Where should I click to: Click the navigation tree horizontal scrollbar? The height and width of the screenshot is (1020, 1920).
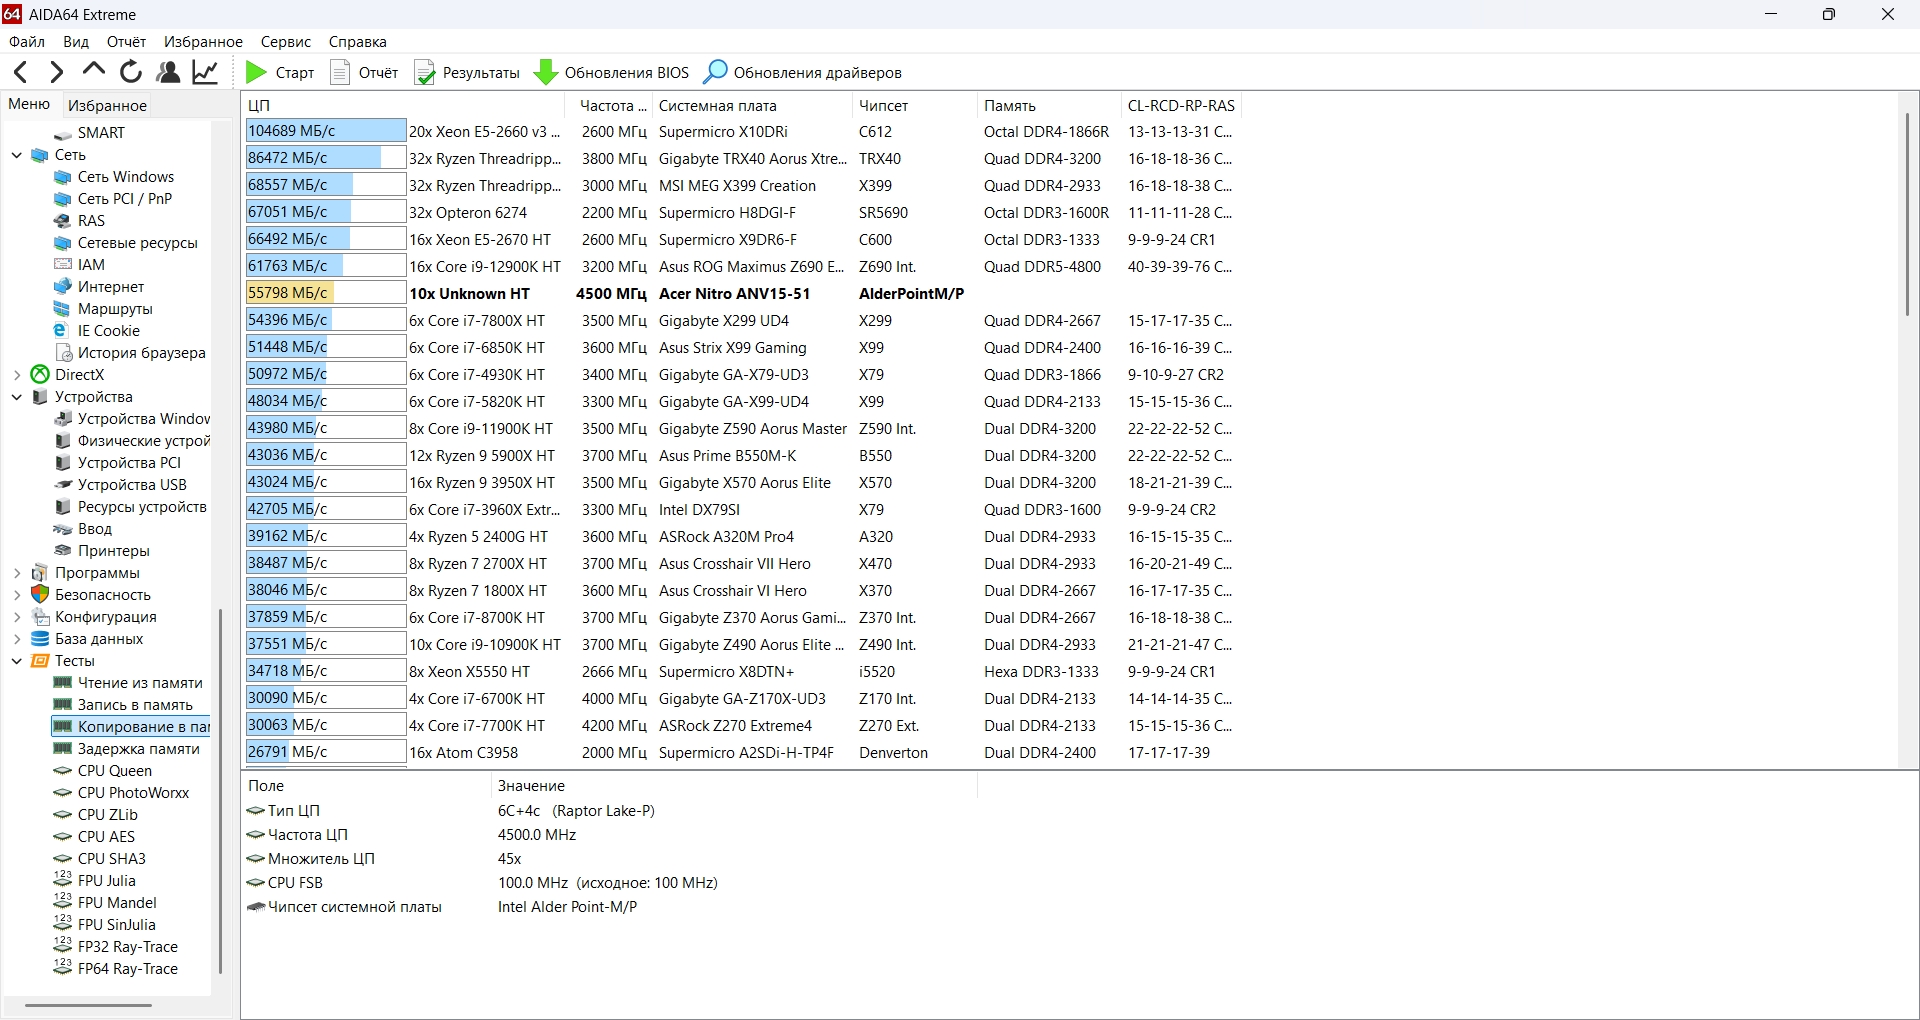88,1005
